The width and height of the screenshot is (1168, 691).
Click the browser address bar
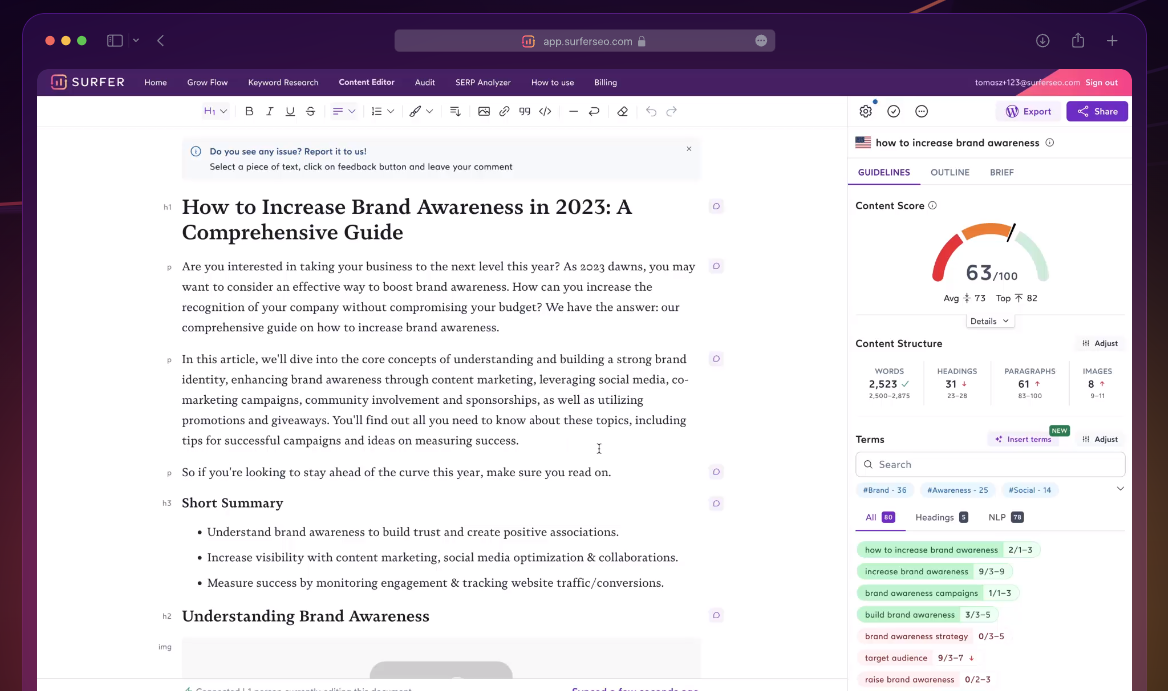coord(584,41)
